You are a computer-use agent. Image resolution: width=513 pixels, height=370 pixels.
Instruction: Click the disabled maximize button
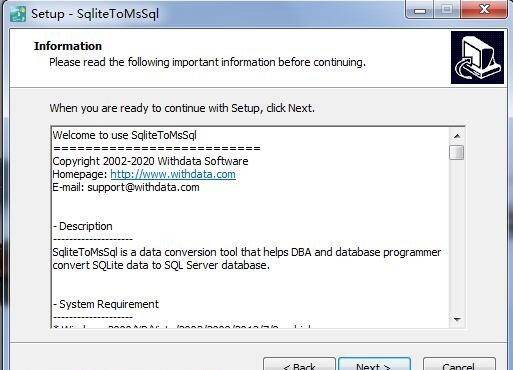point(447,10)
